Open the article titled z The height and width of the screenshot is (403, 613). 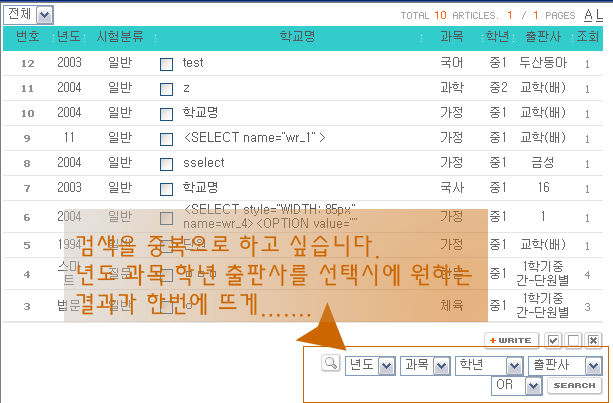(x=186, y=88)
